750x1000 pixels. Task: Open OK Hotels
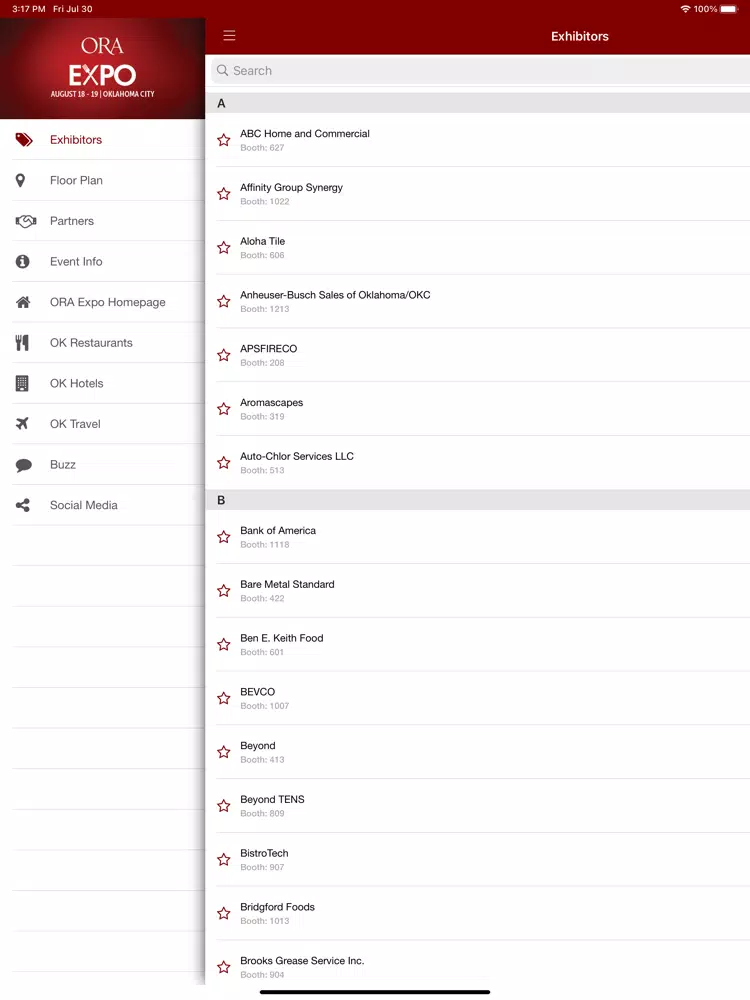102,383
